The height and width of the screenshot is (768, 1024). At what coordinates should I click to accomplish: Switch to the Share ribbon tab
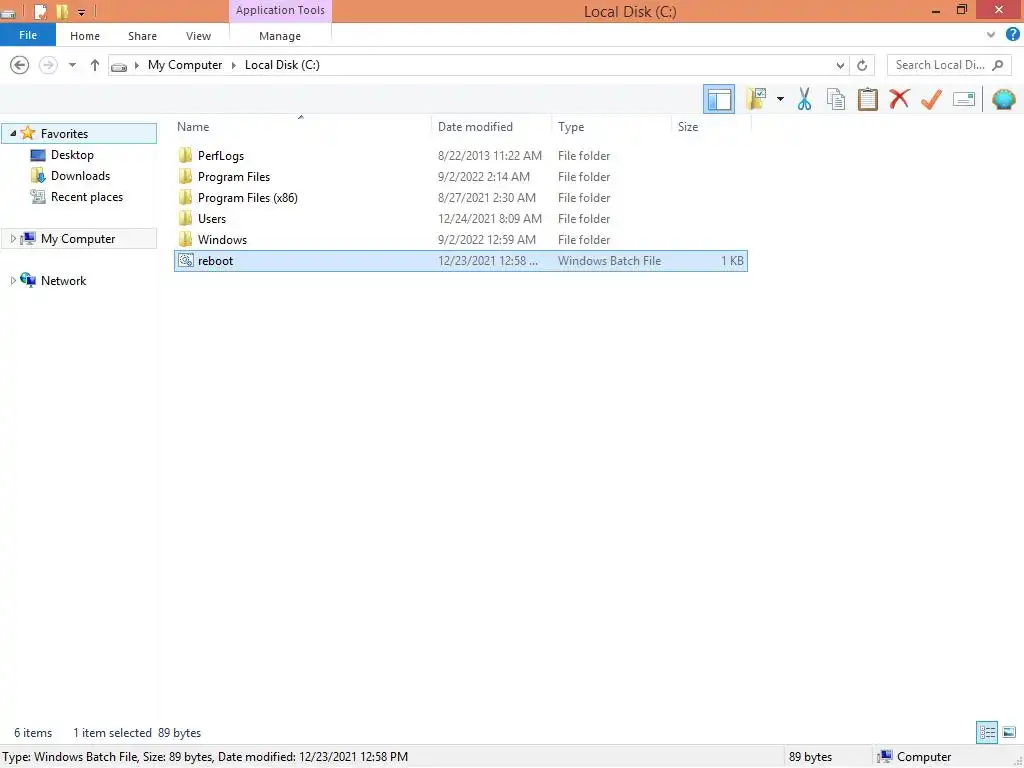142,36
